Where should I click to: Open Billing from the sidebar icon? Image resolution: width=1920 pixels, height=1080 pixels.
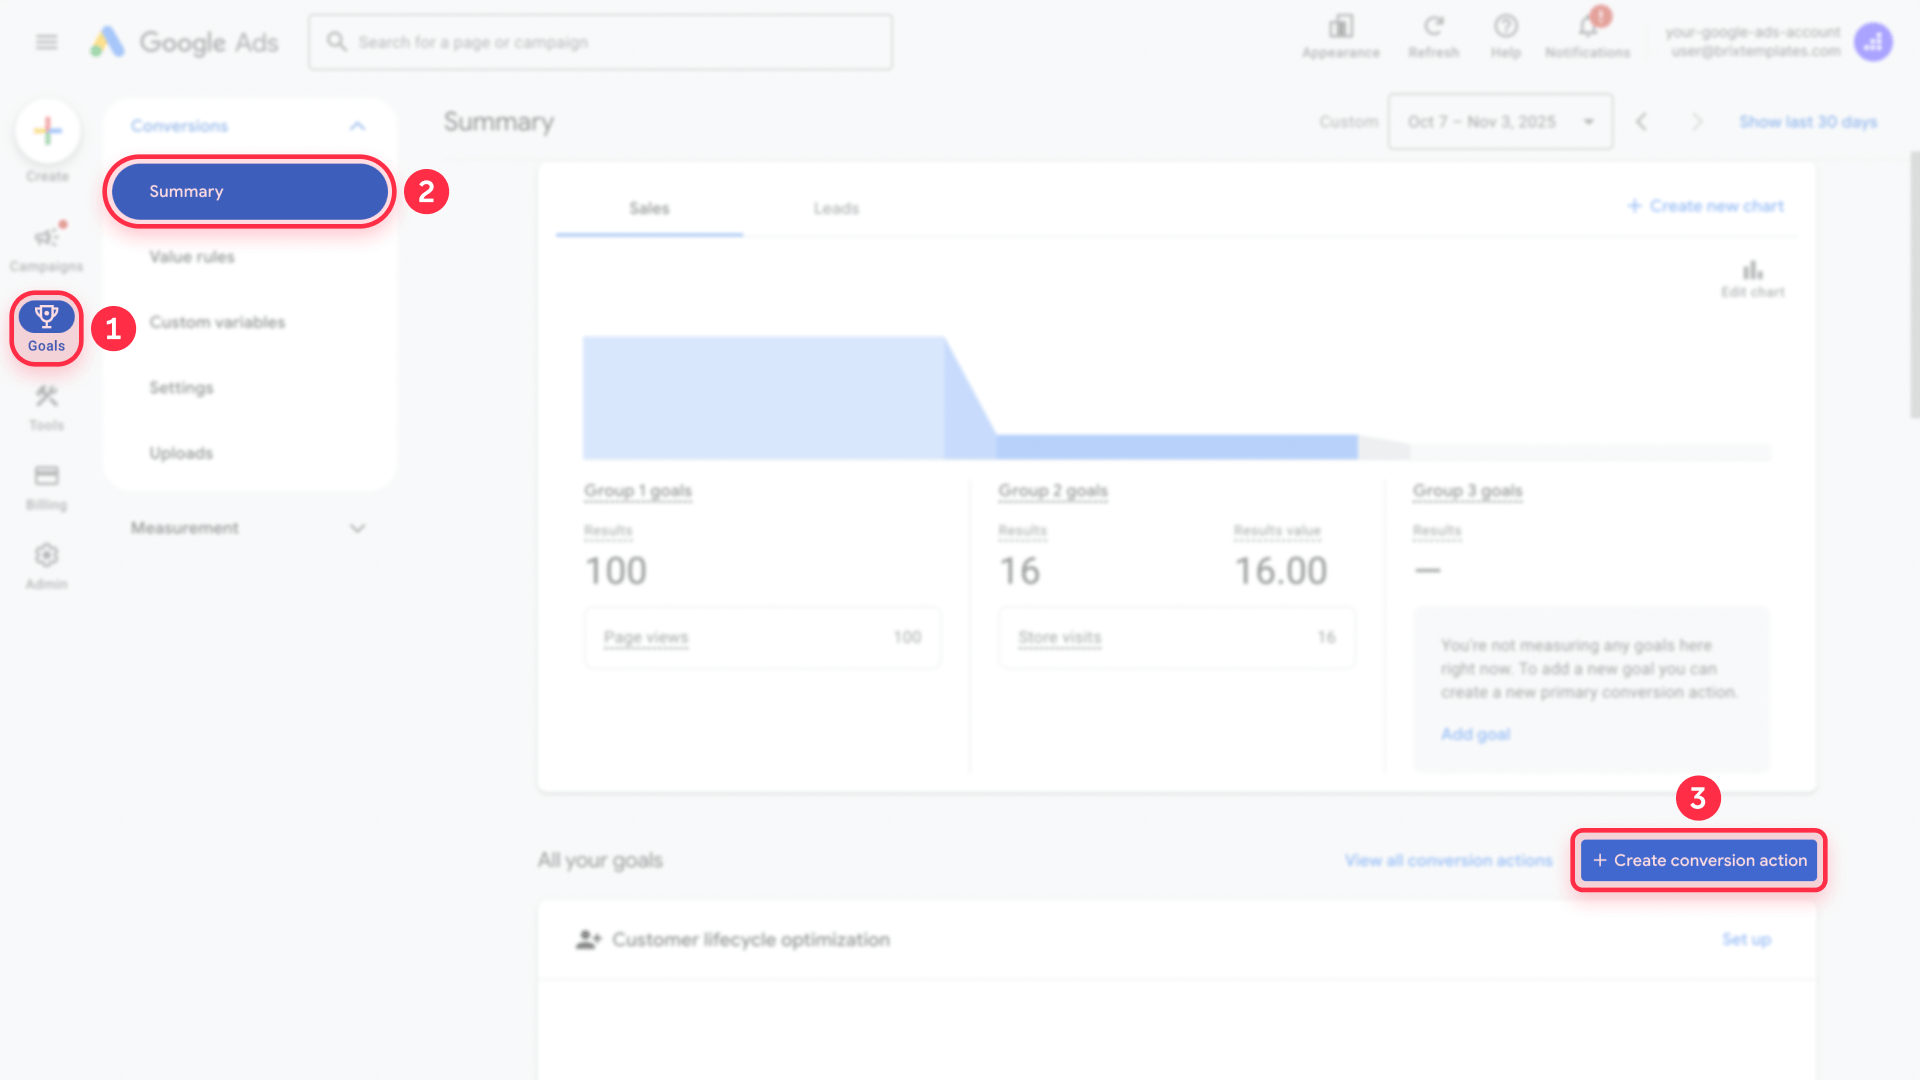[46, 477]
